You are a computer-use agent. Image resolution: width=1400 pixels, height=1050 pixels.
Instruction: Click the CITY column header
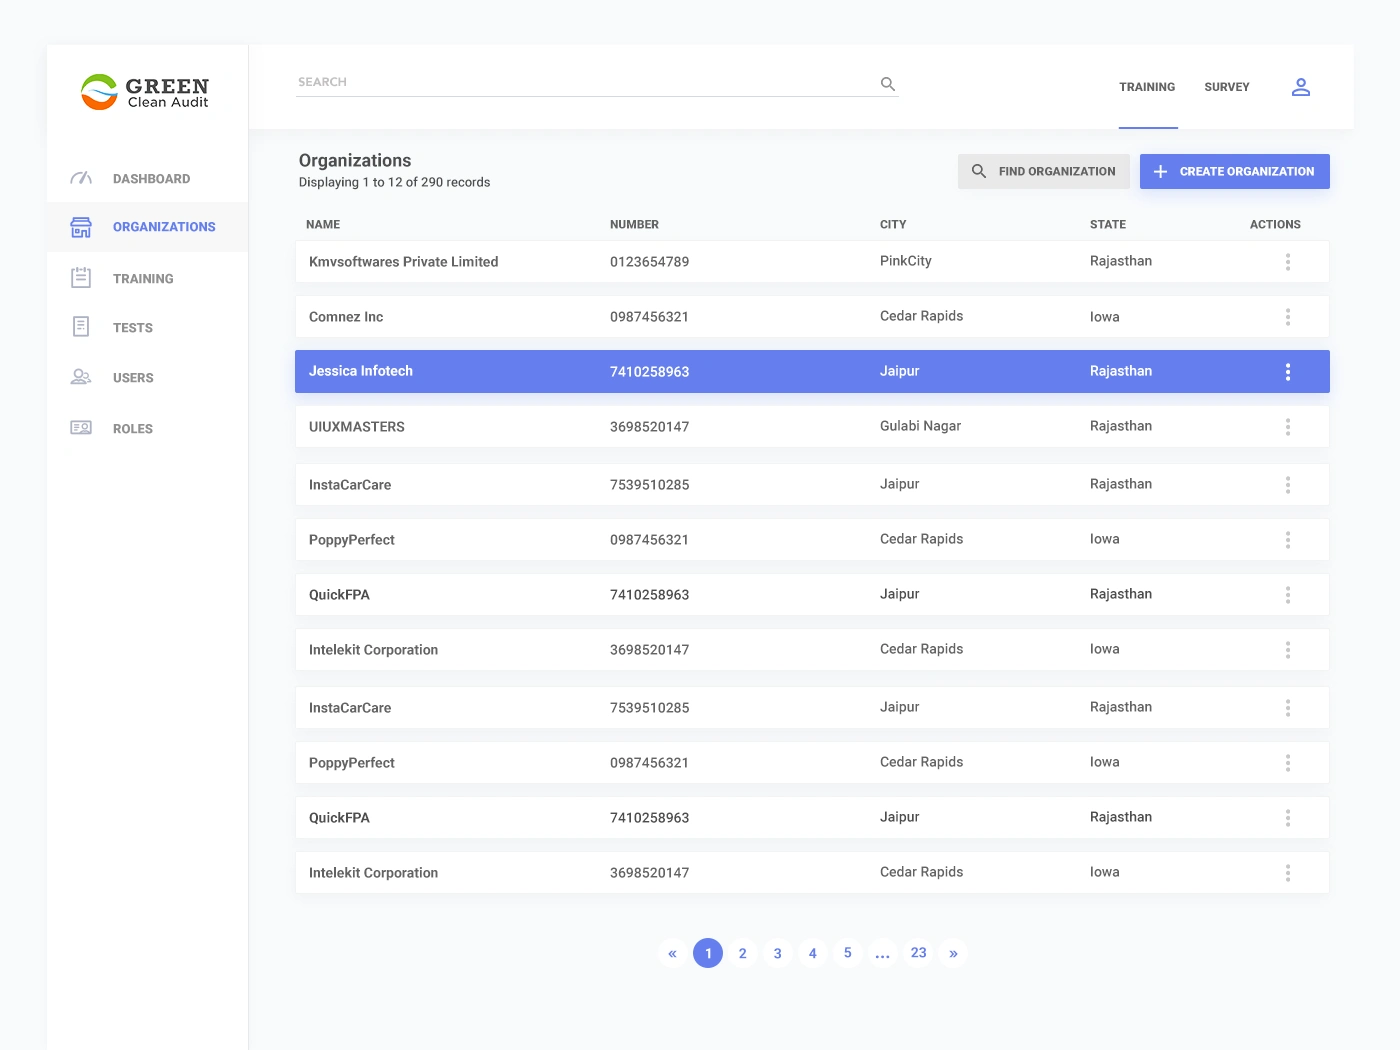click(893, 225)
